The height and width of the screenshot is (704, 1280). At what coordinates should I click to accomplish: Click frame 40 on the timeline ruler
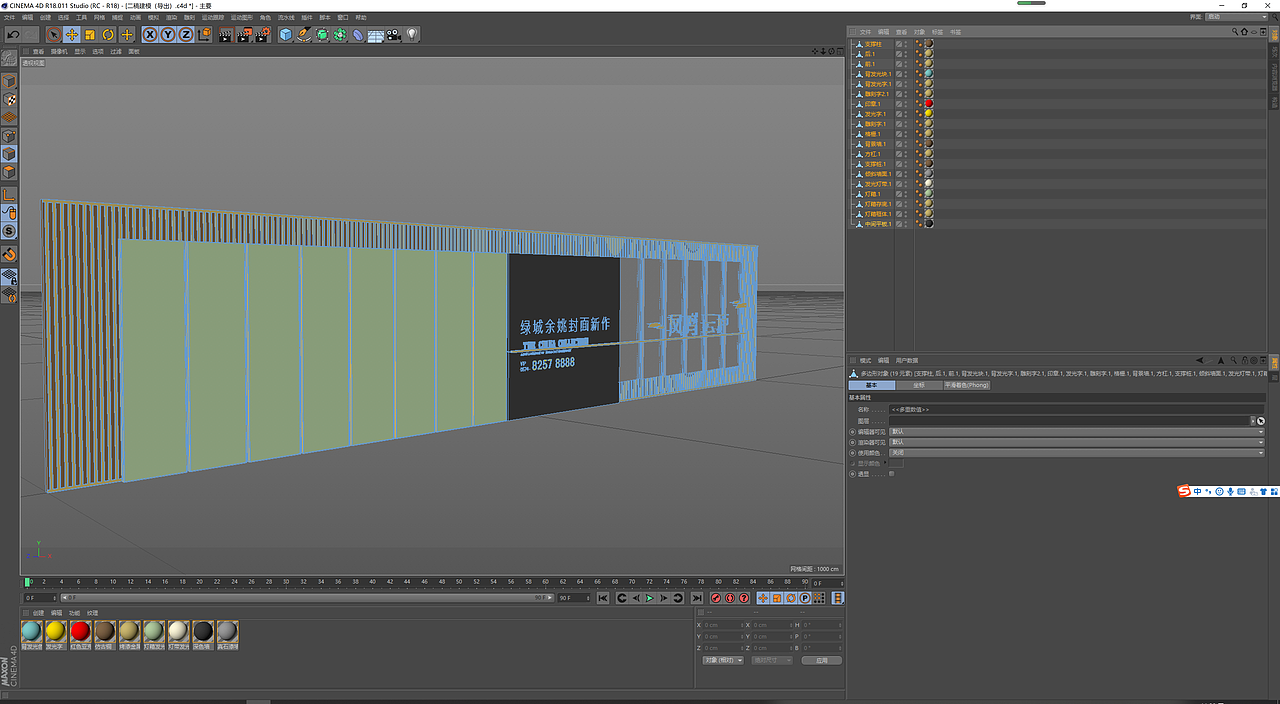[373, 581]
